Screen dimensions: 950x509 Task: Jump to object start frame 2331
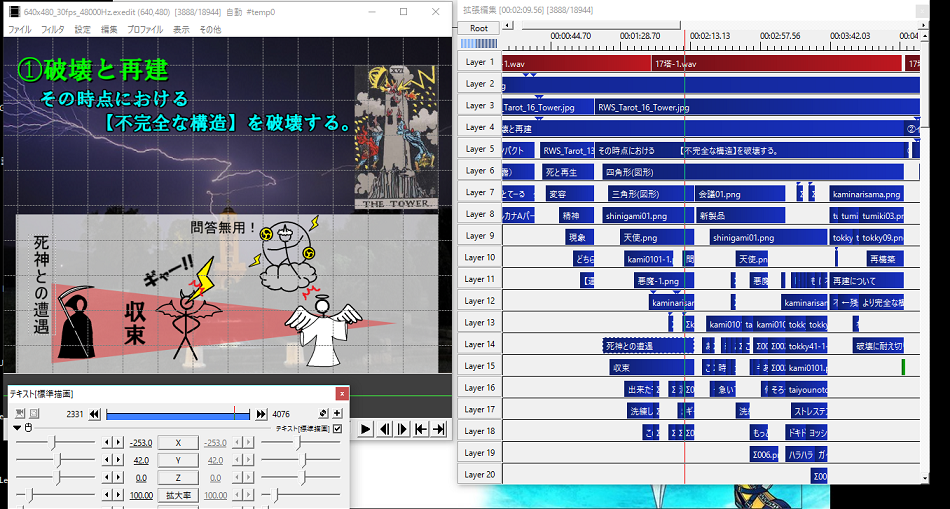click(95, 414)
